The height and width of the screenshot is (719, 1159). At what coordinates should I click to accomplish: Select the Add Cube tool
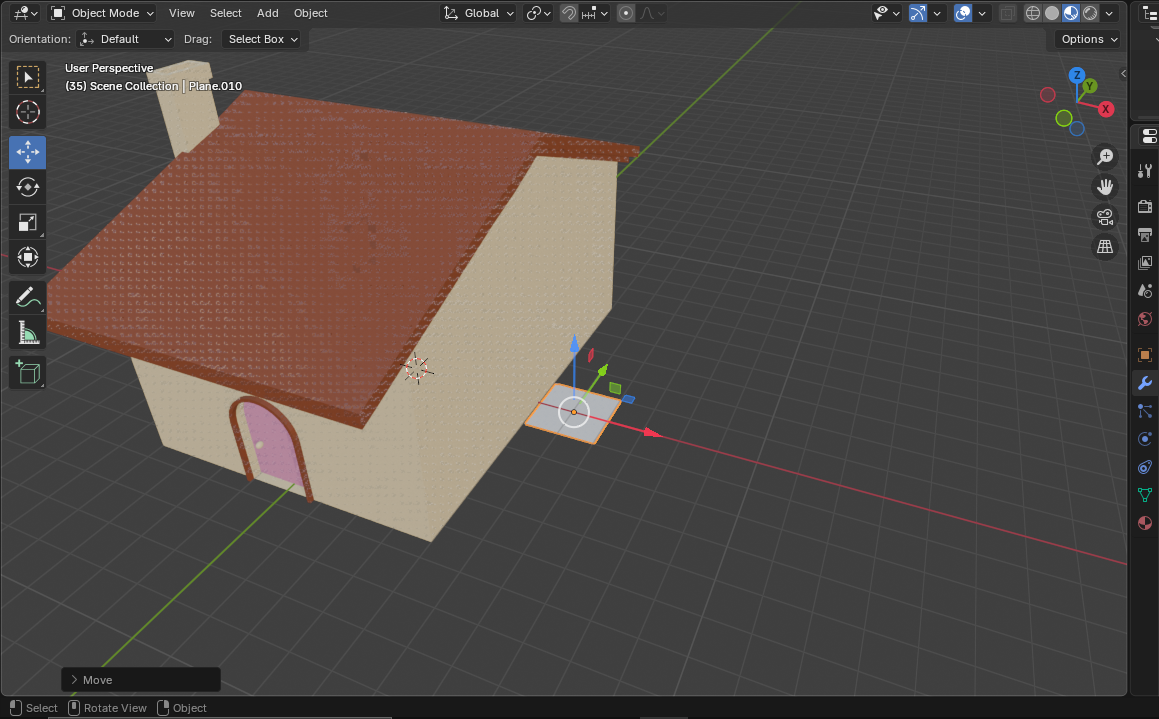point(28,372)
